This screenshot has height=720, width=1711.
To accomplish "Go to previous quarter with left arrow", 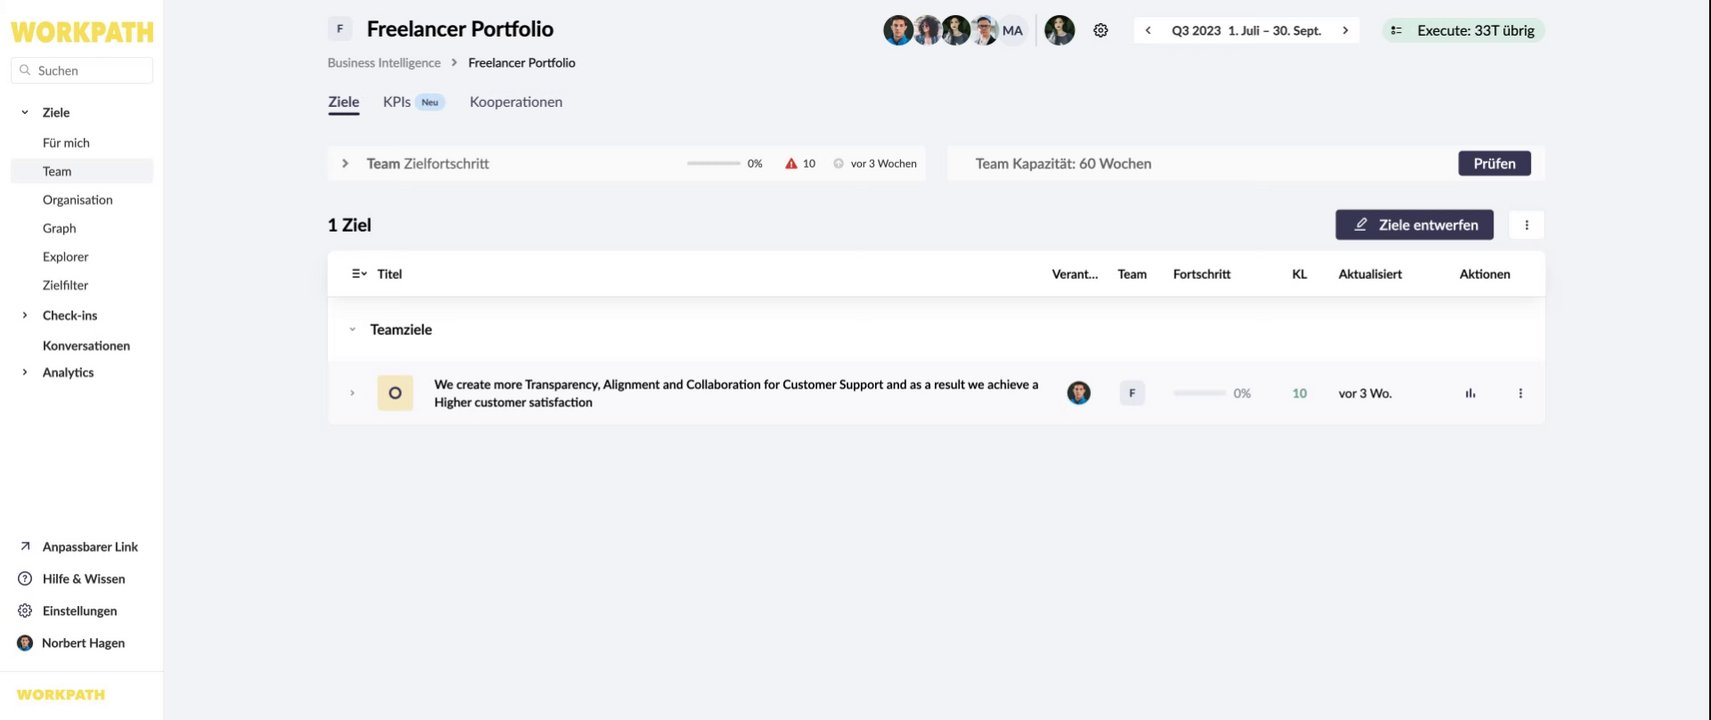I will 1148,31.
